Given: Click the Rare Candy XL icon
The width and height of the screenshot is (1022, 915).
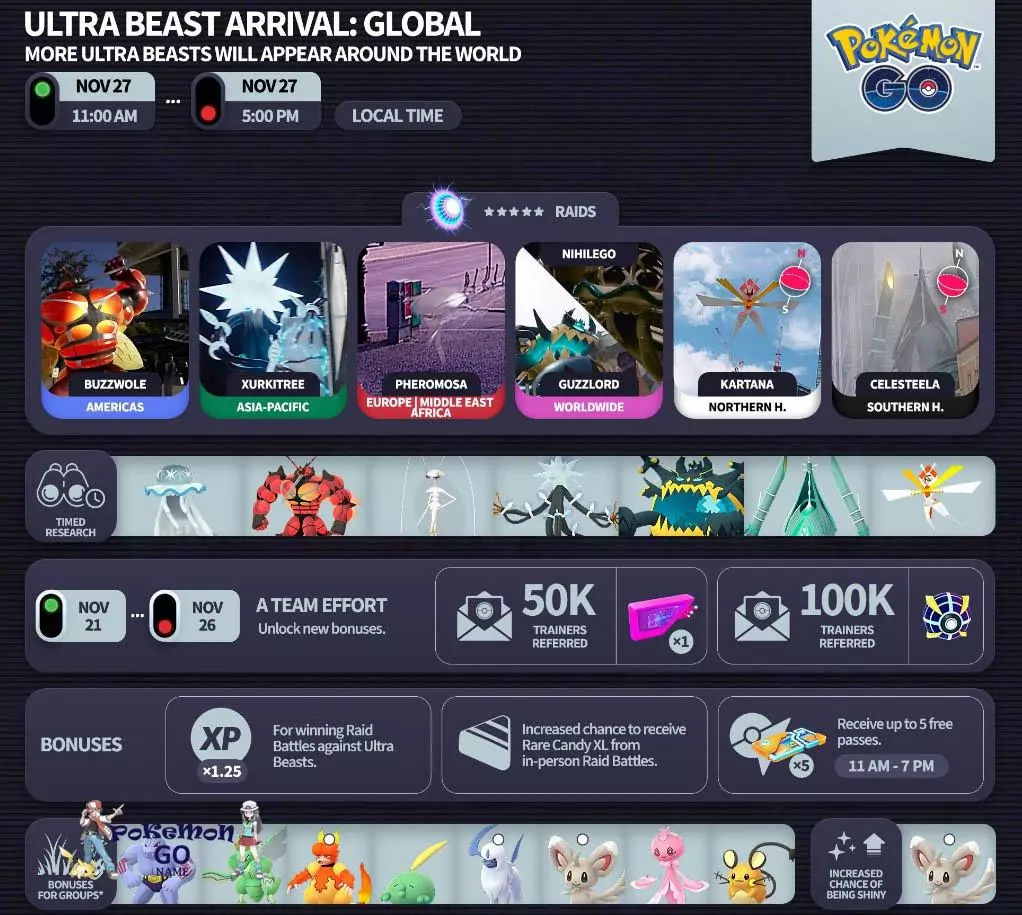Looking at the screenshot, I should point(484,743).
